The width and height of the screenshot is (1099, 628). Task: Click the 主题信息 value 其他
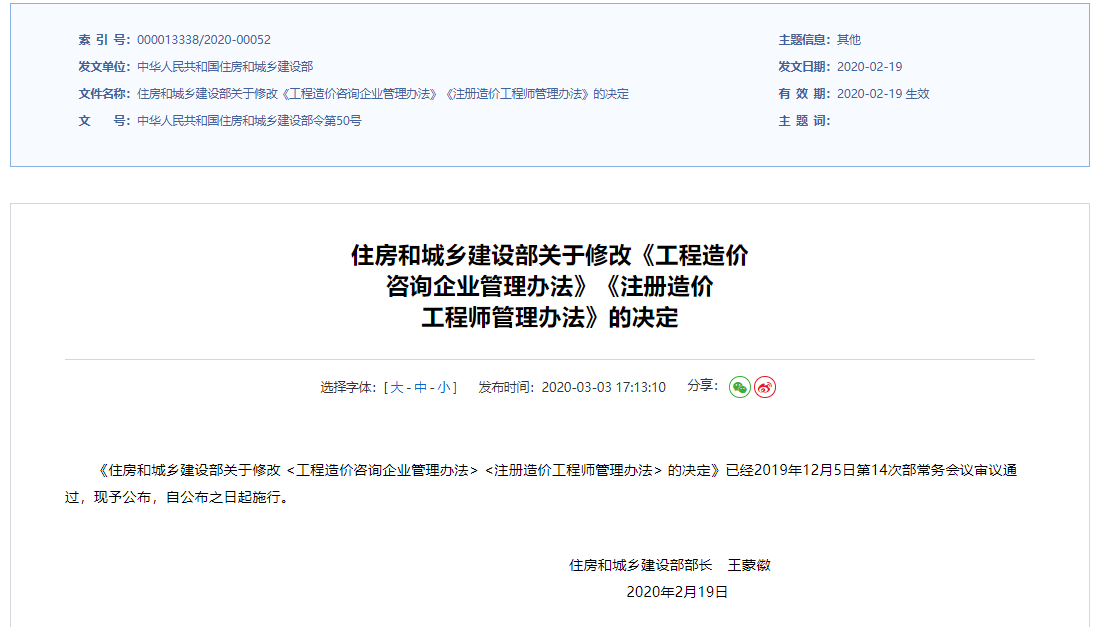(x=849, y=40)
